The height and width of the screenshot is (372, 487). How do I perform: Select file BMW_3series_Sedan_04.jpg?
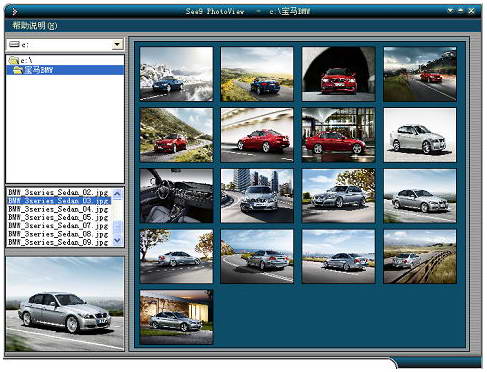tap(58, 209)
